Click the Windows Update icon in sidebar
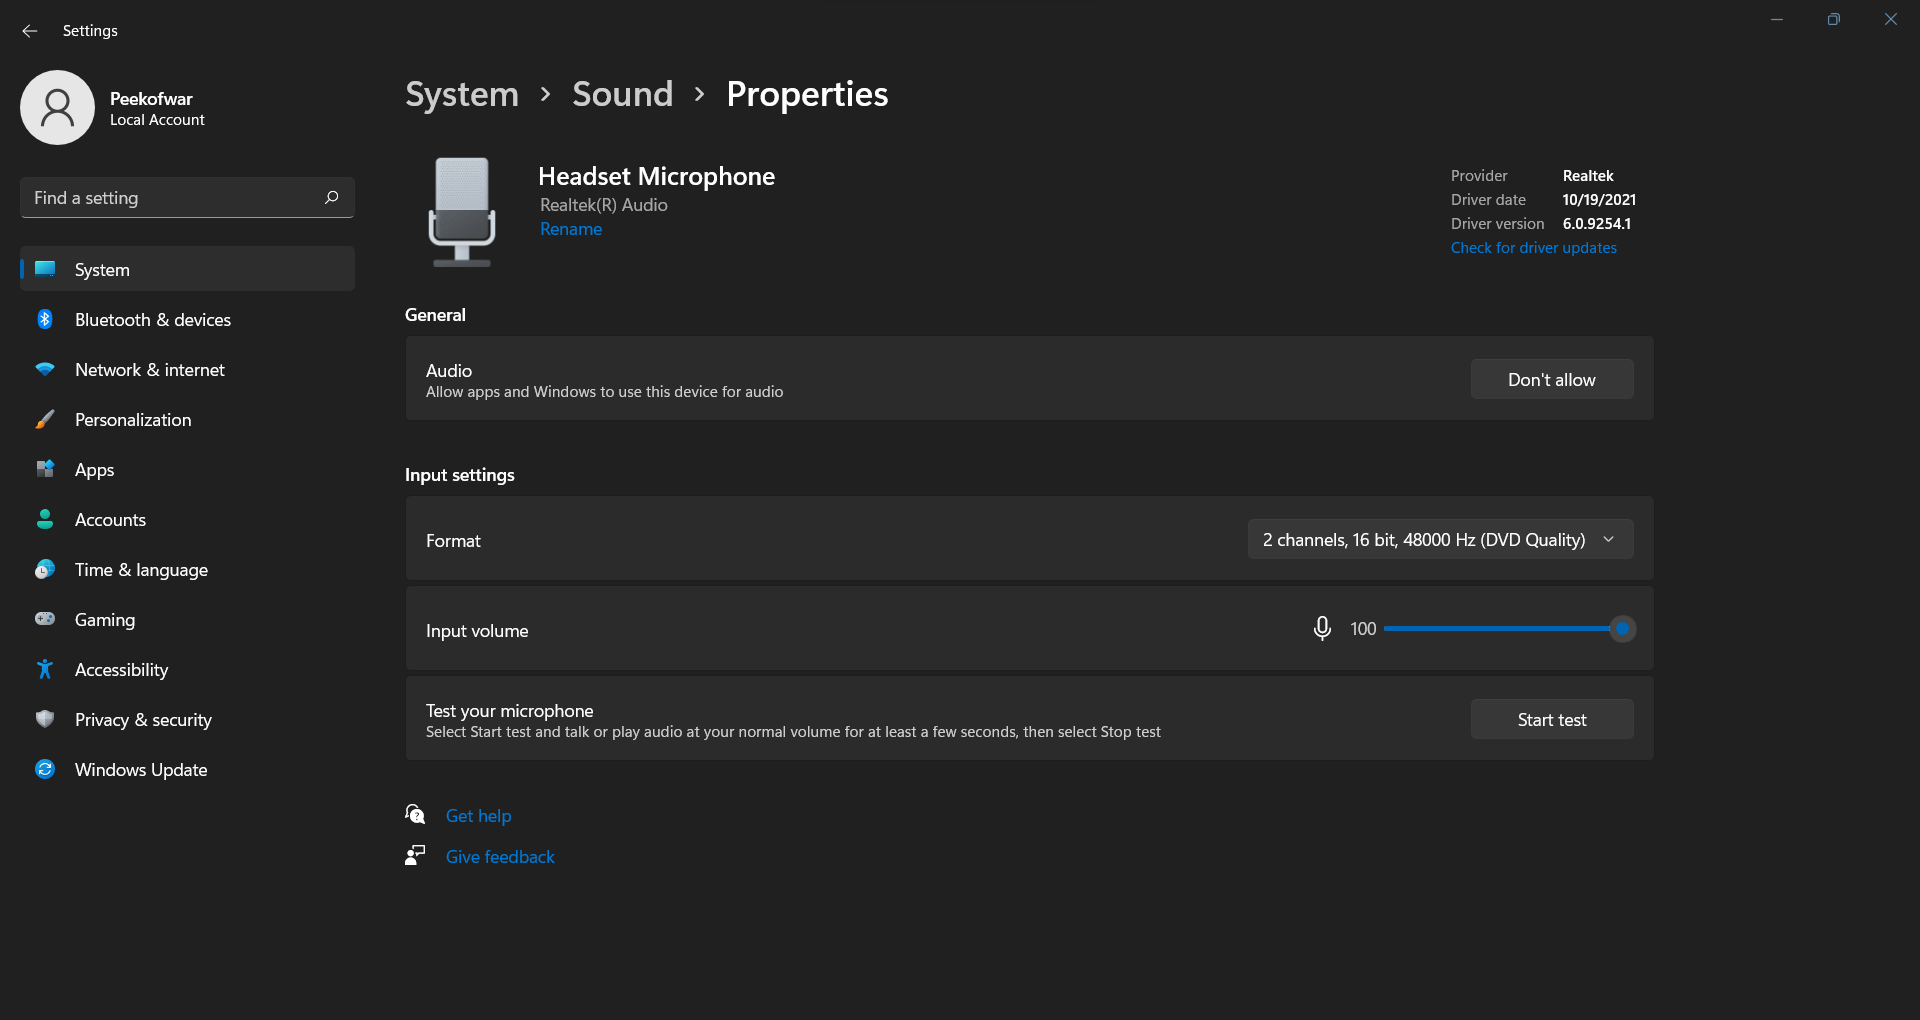 pyautogui.click(x=45, y=770)
